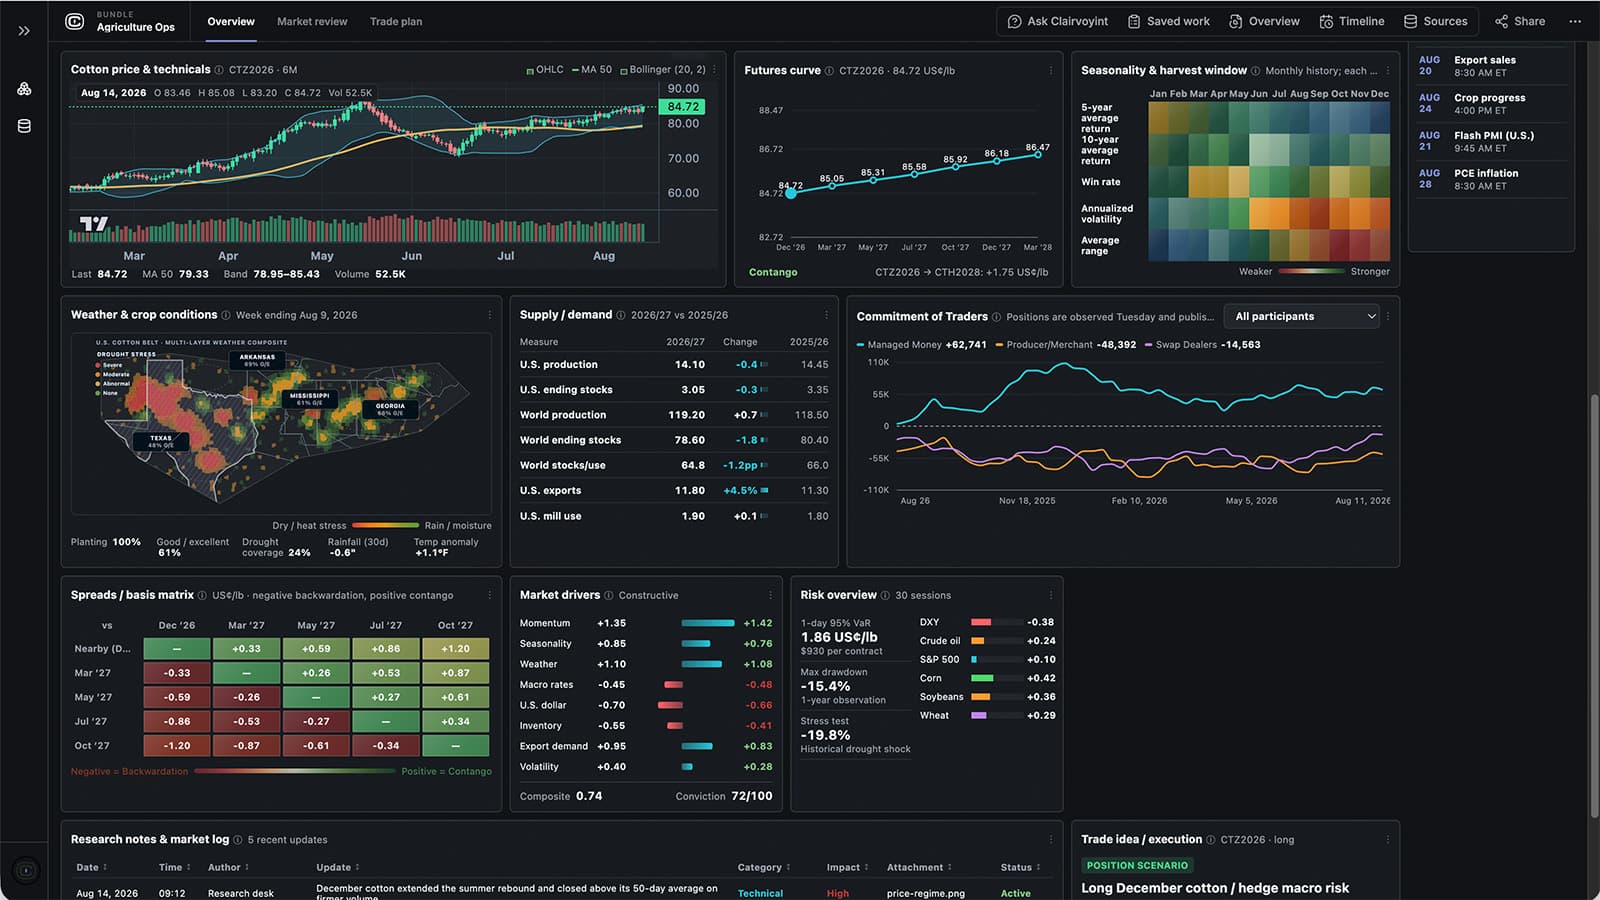Toggle the OHLC series in chart legend
The image size is (1600, 900).
[545, 70]
